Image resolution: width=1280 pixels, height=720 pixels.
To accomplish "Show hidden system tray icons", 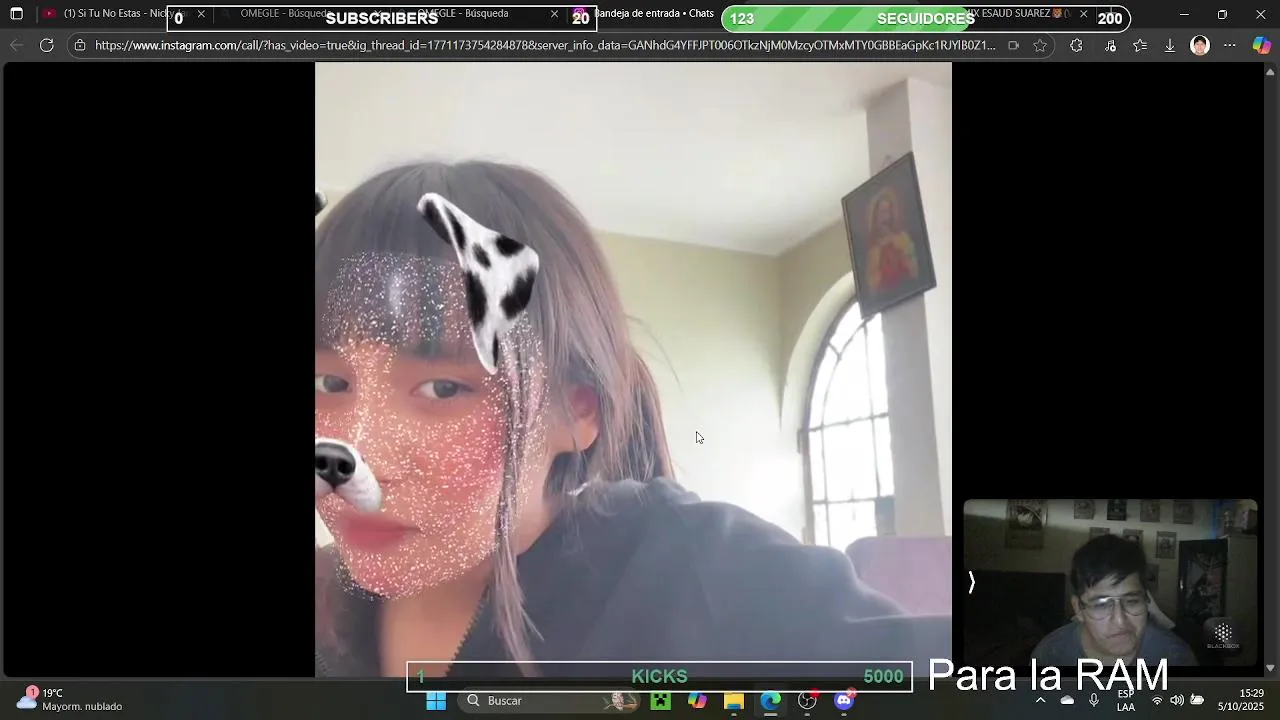I will pyautogui.click(x=1041, y=700).
